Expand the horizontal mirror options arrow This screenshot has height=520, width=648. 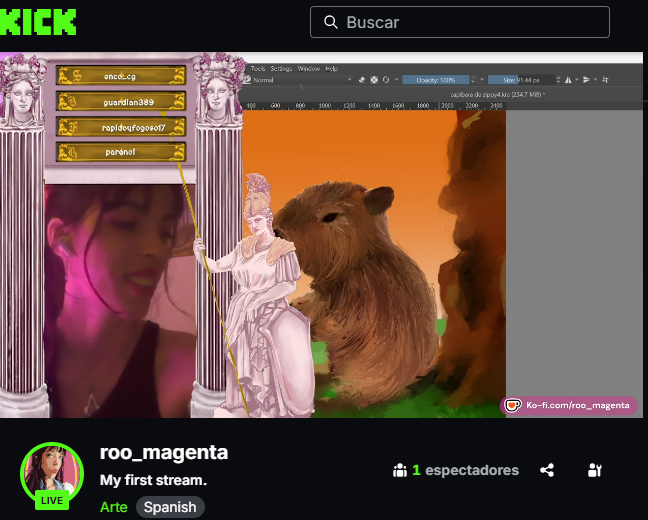[x=577, y=80]
